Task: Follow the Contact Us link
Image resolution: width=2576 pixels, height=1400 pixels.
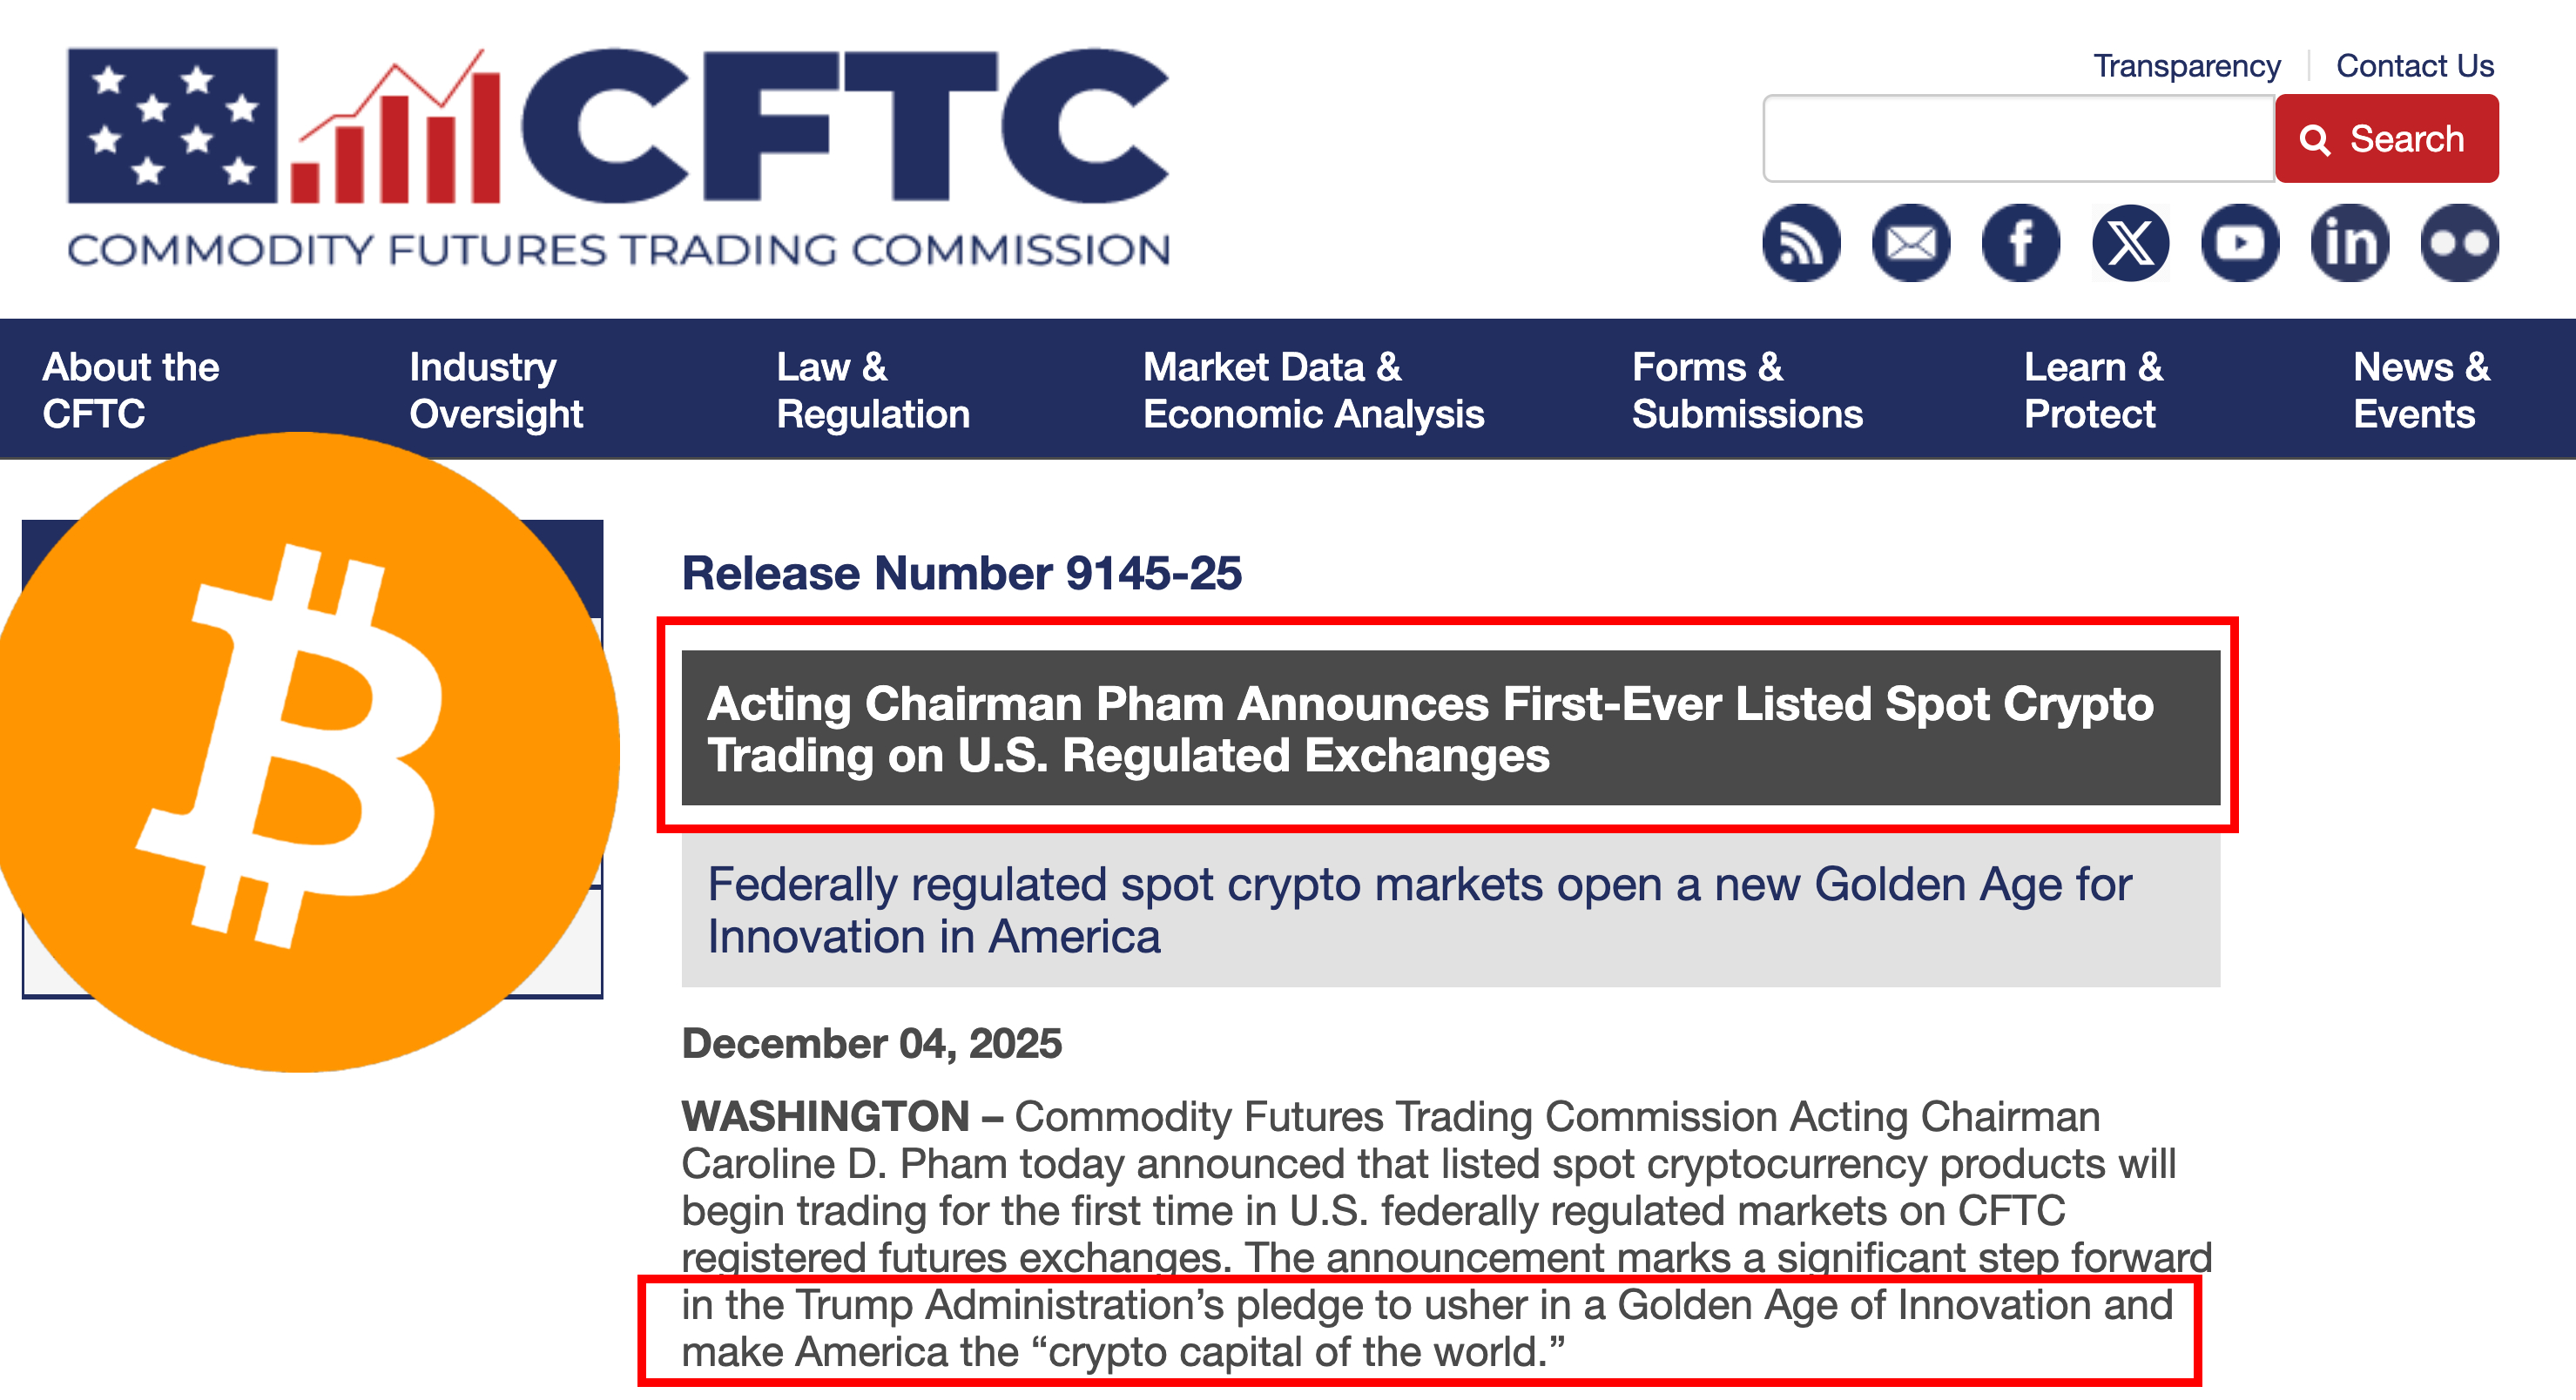Action: tap(2414, 66)
